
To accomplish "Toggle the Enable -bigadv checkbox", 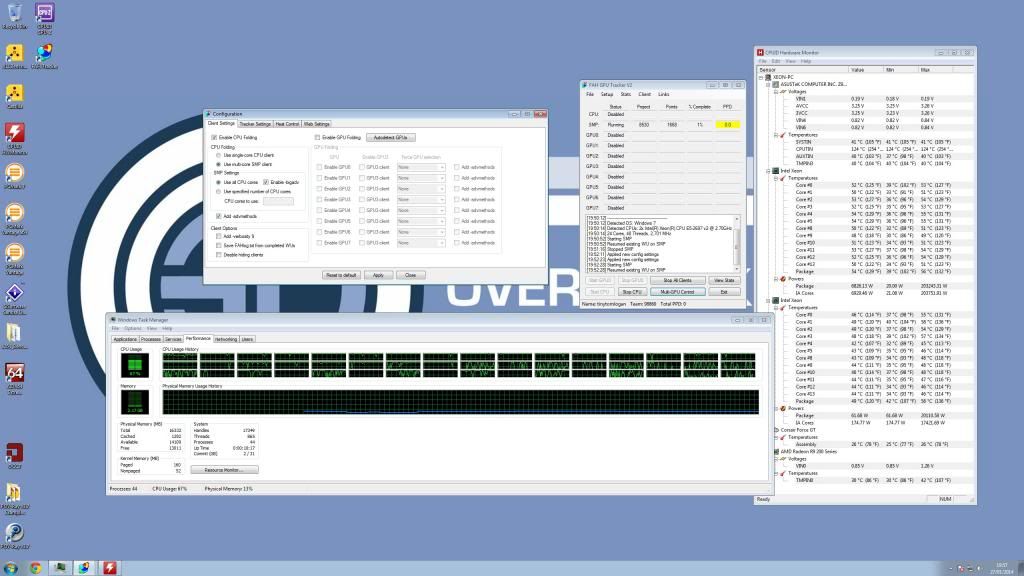I will [266, 182].
